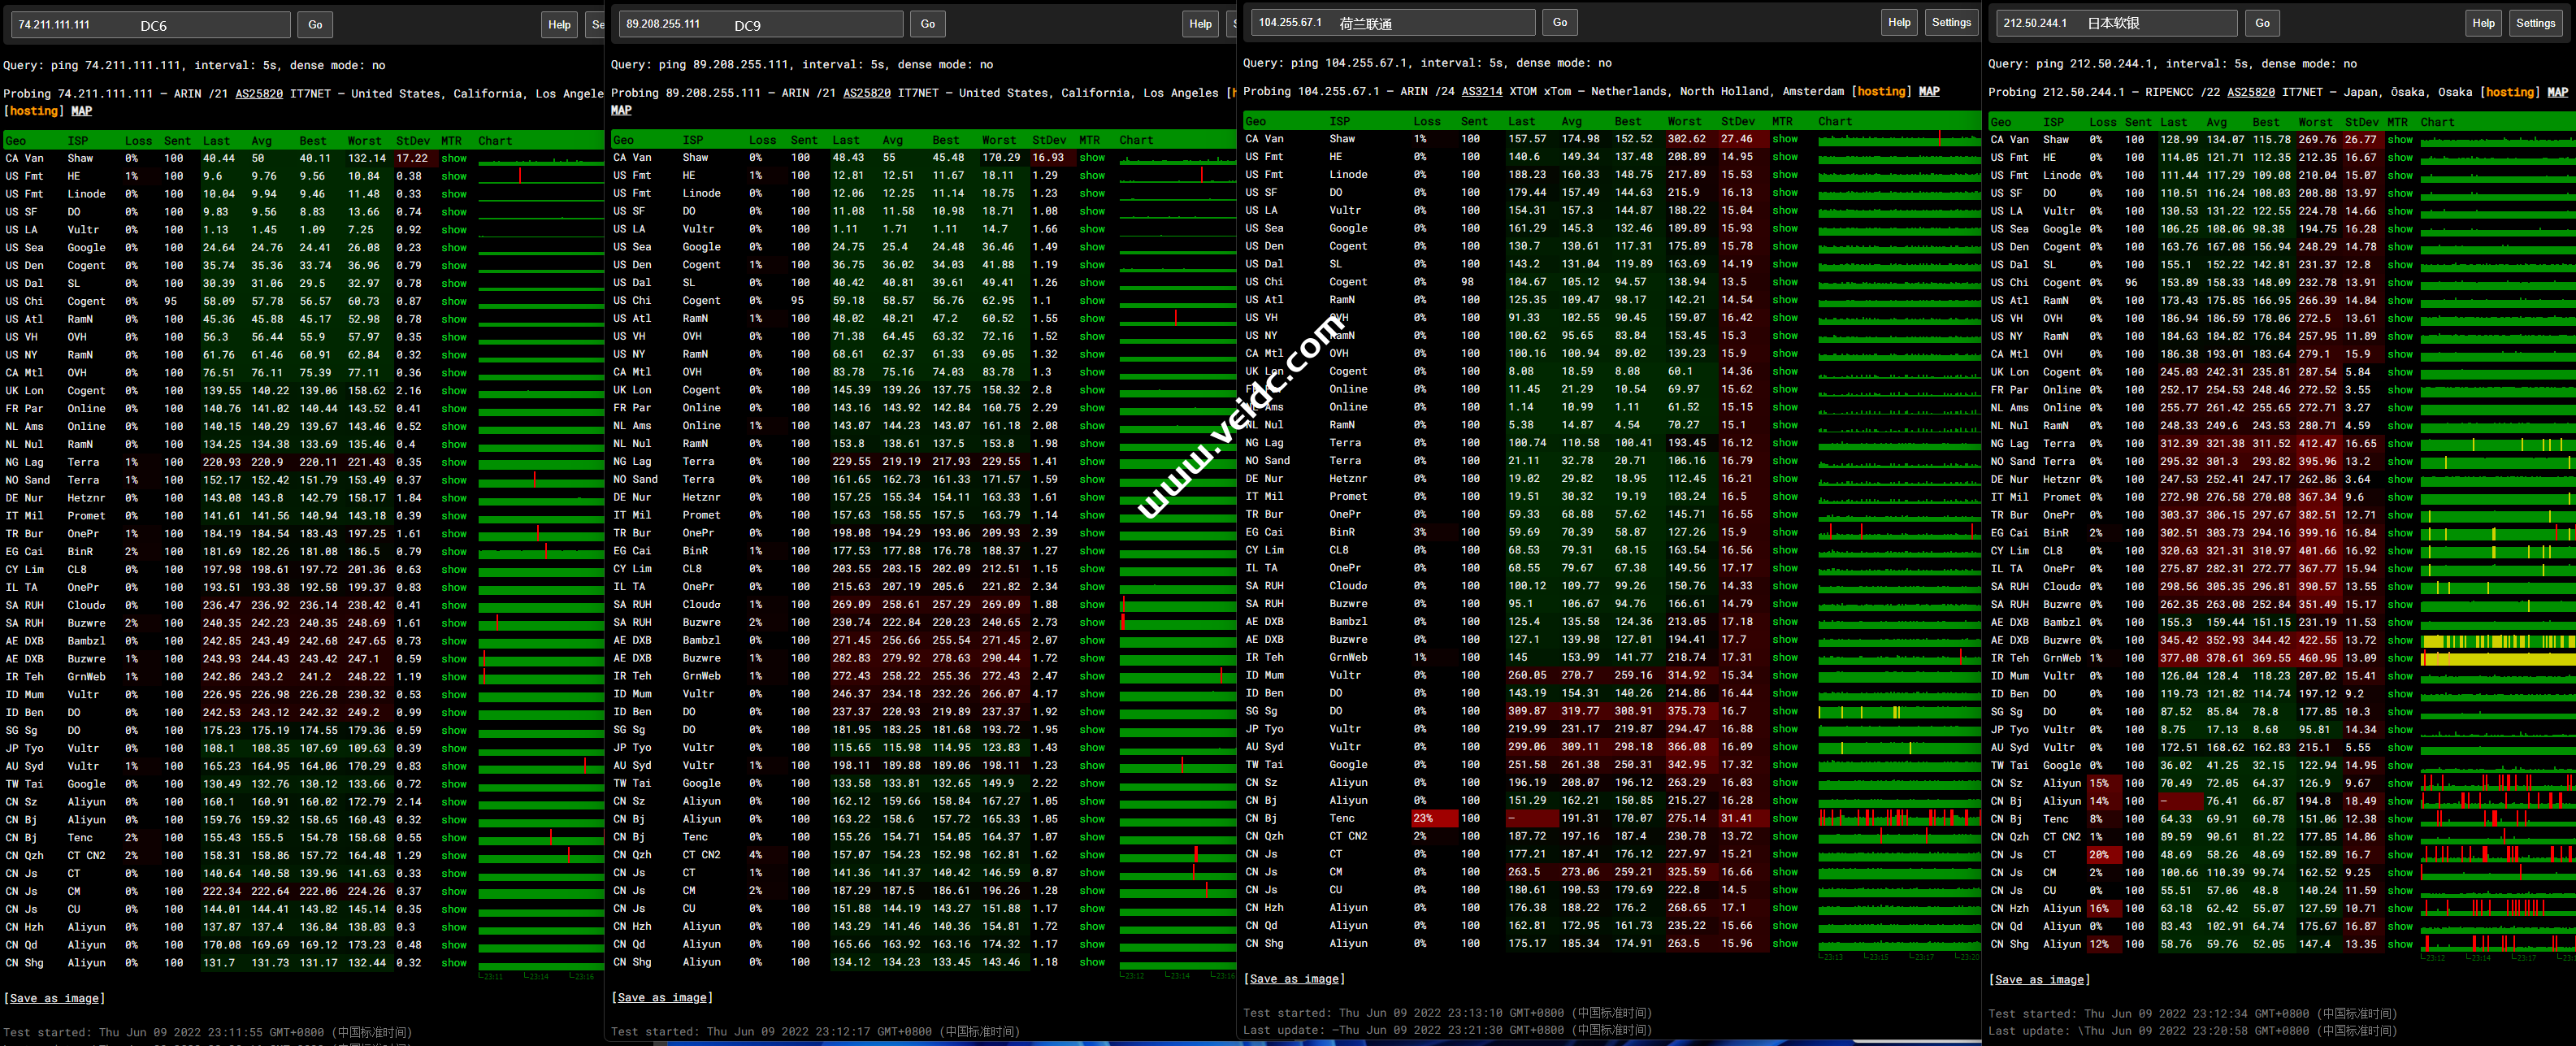Open AS3214 link in the Amsterdam panel

tap(1481, 91)
